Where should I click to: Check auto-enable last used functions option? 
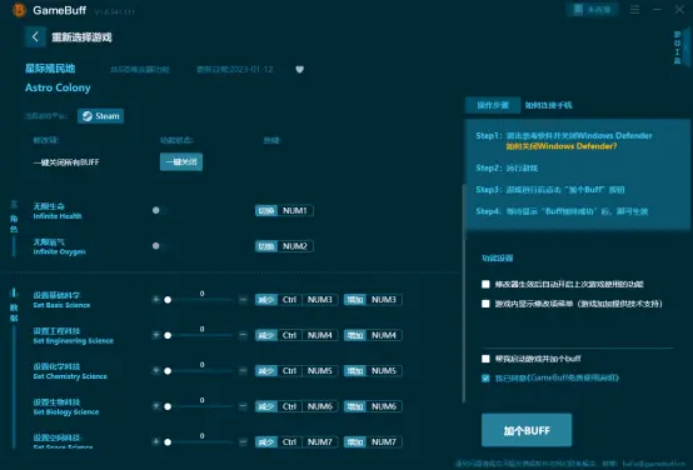(486, 284)
